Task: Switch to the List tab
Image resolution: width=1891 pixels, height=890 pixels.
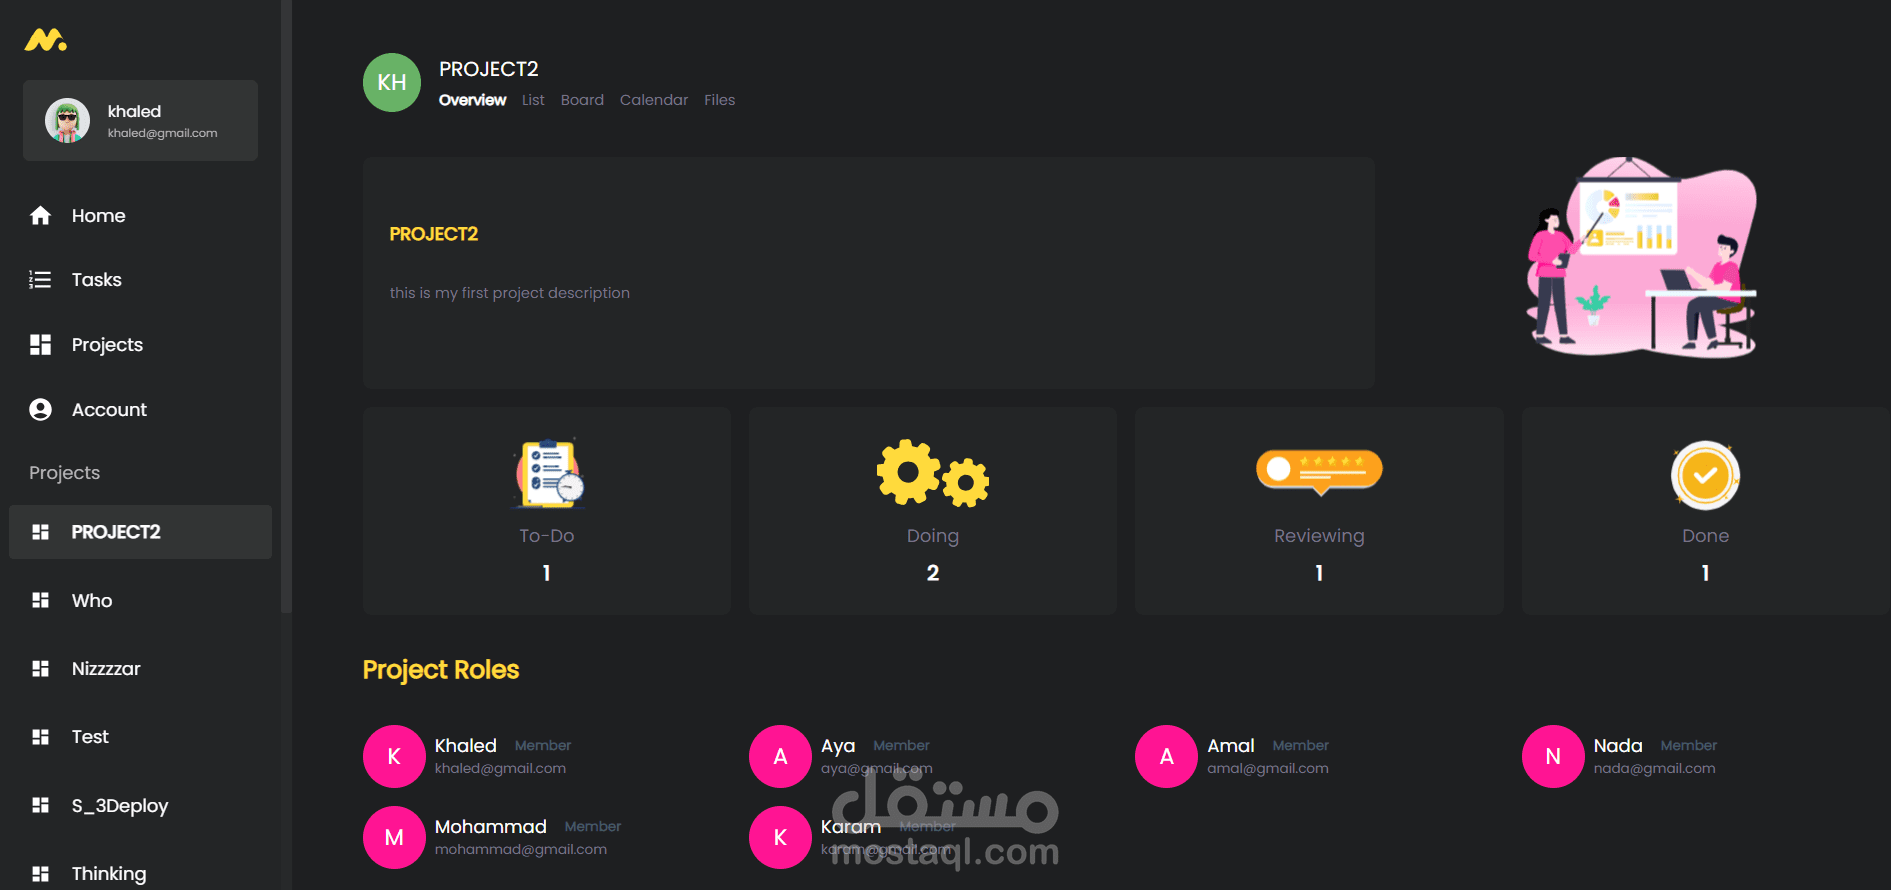Action: pyautogui.click(x=533, y=100)
